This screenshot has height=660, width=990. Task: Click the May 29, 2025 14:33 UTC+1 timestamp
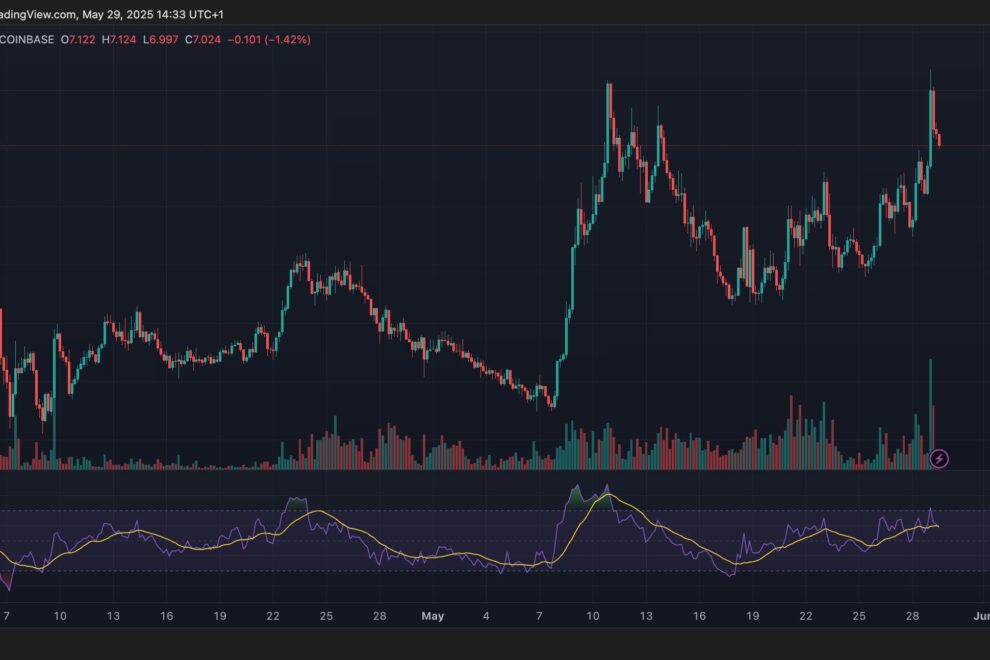(153, 14)
